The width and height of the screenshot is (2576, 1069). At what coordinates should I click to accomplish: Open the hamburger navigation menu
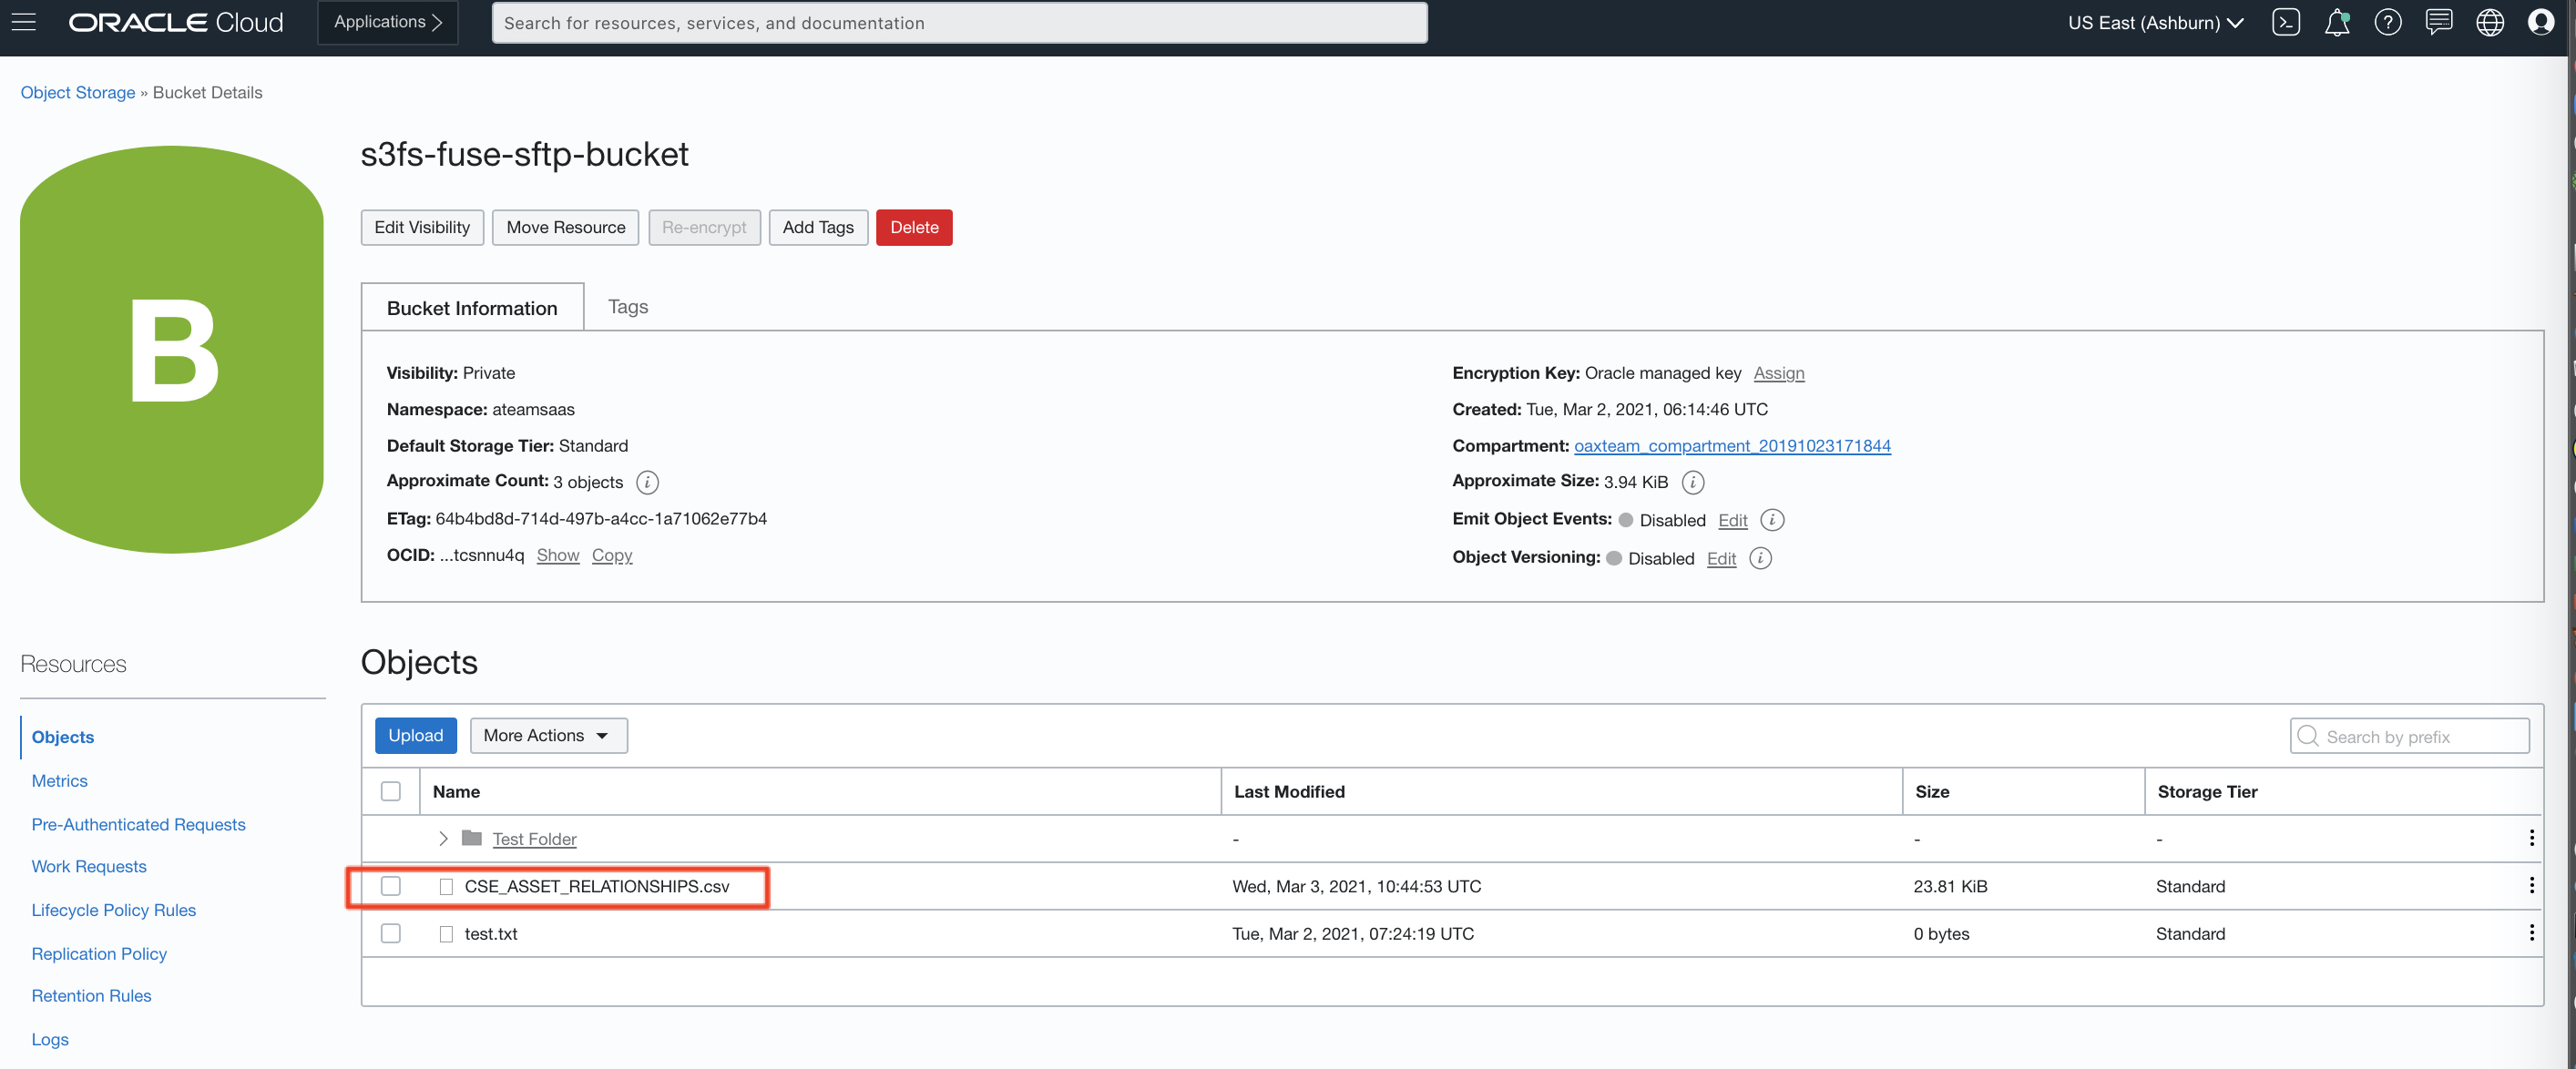pyautogui.click(x=24, y=22)
